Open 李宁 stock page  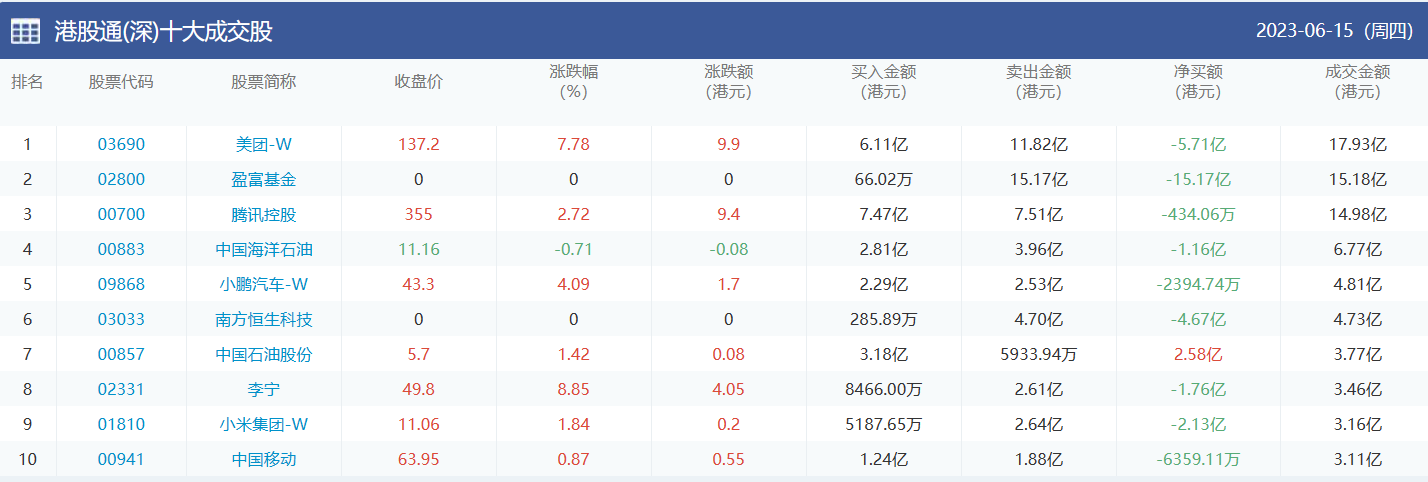click(x=263, y=389)
